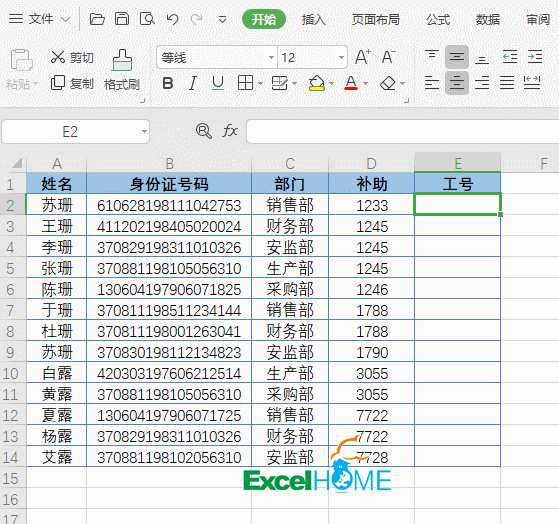Open the font size dropdown 12

pyautogui.click(x=341, y=57)
